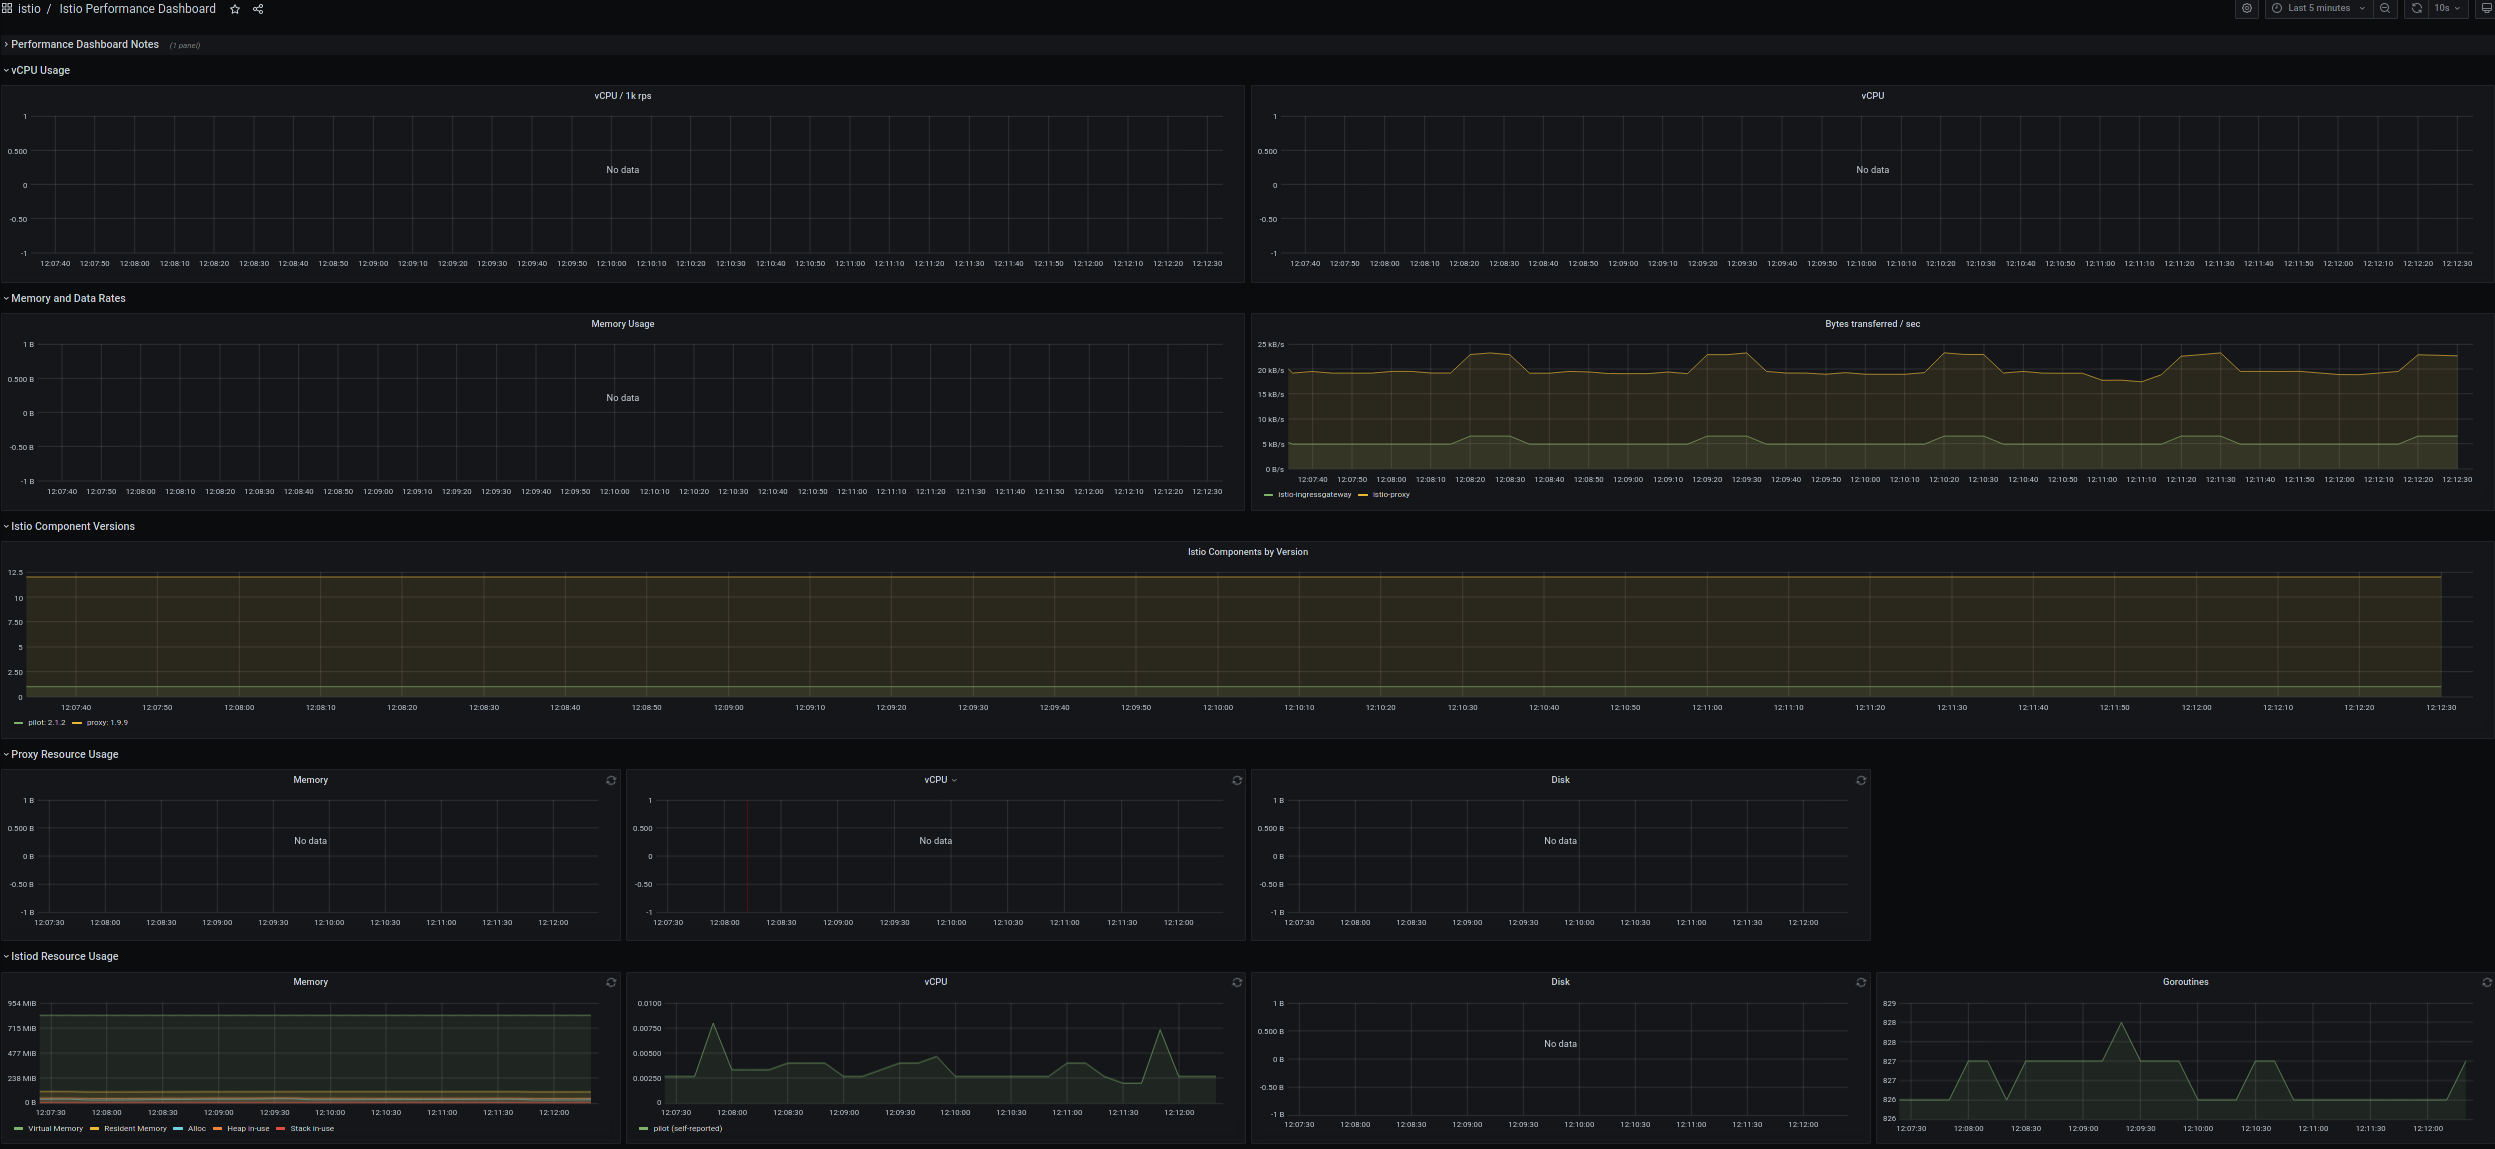Open Bytes transferred / sec panel menu
Screen dimensions: 2495x1149
(1872, 324)
